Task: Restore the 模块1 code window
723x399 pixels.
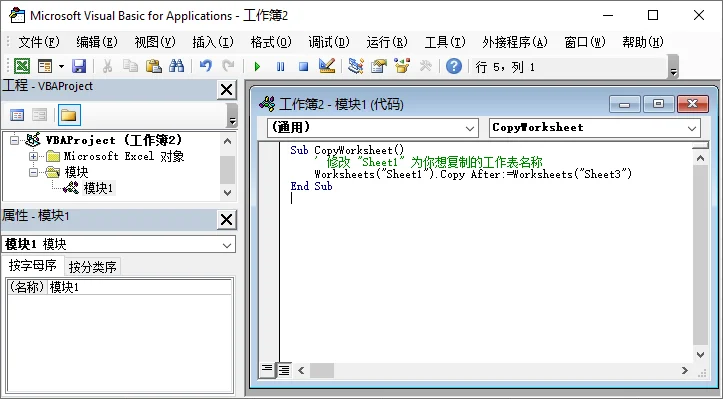Action: [x=658, y=104]
